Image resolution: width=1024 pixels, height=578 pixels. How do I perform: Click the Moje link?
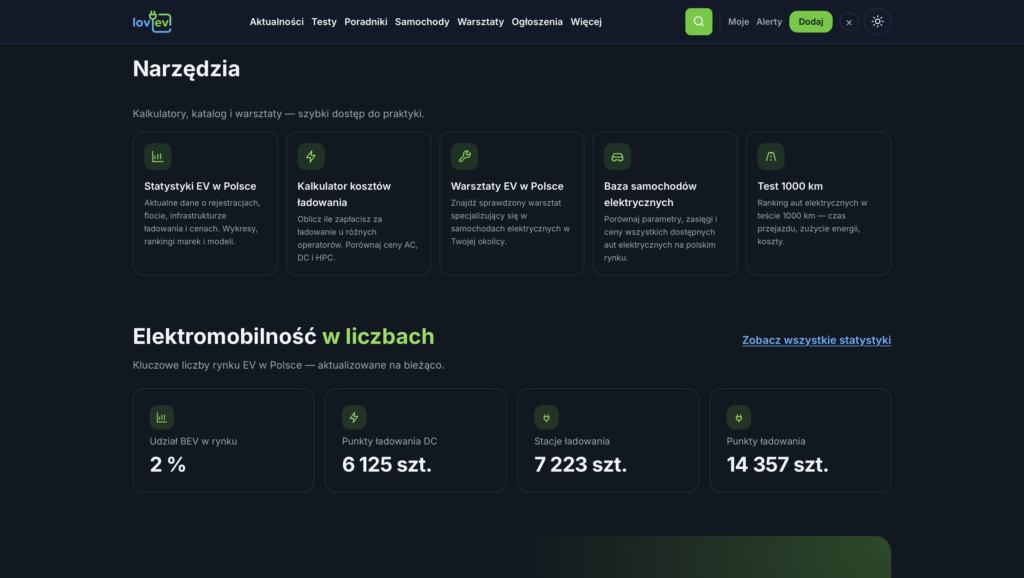738,22
